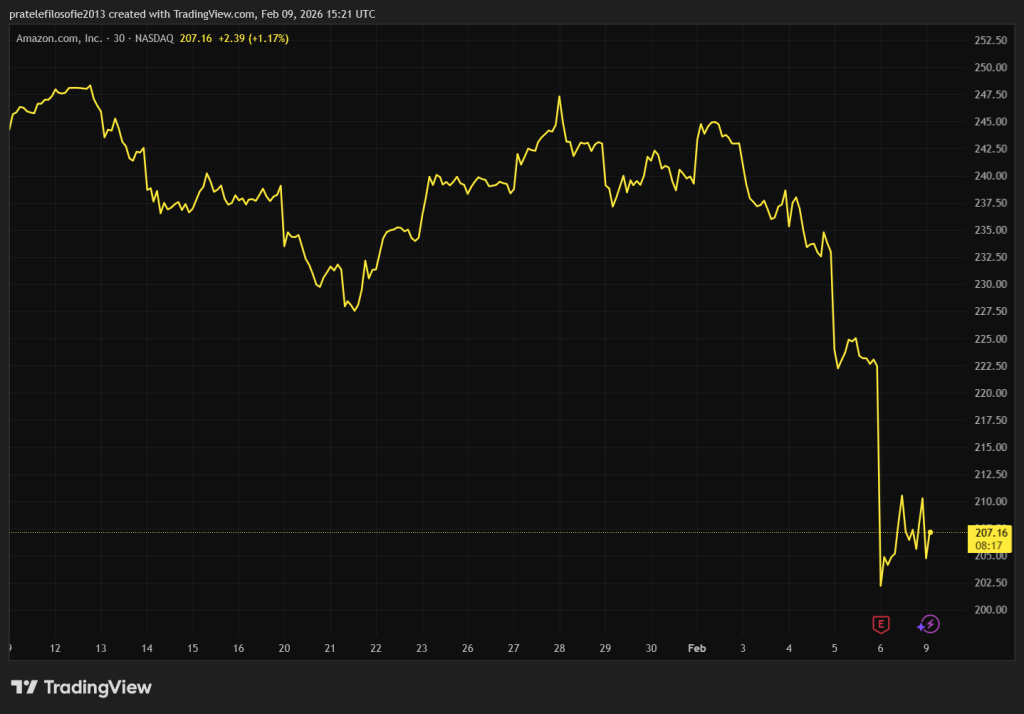
Task: Click the 13 date on time axis
Action: click(101, 648)
